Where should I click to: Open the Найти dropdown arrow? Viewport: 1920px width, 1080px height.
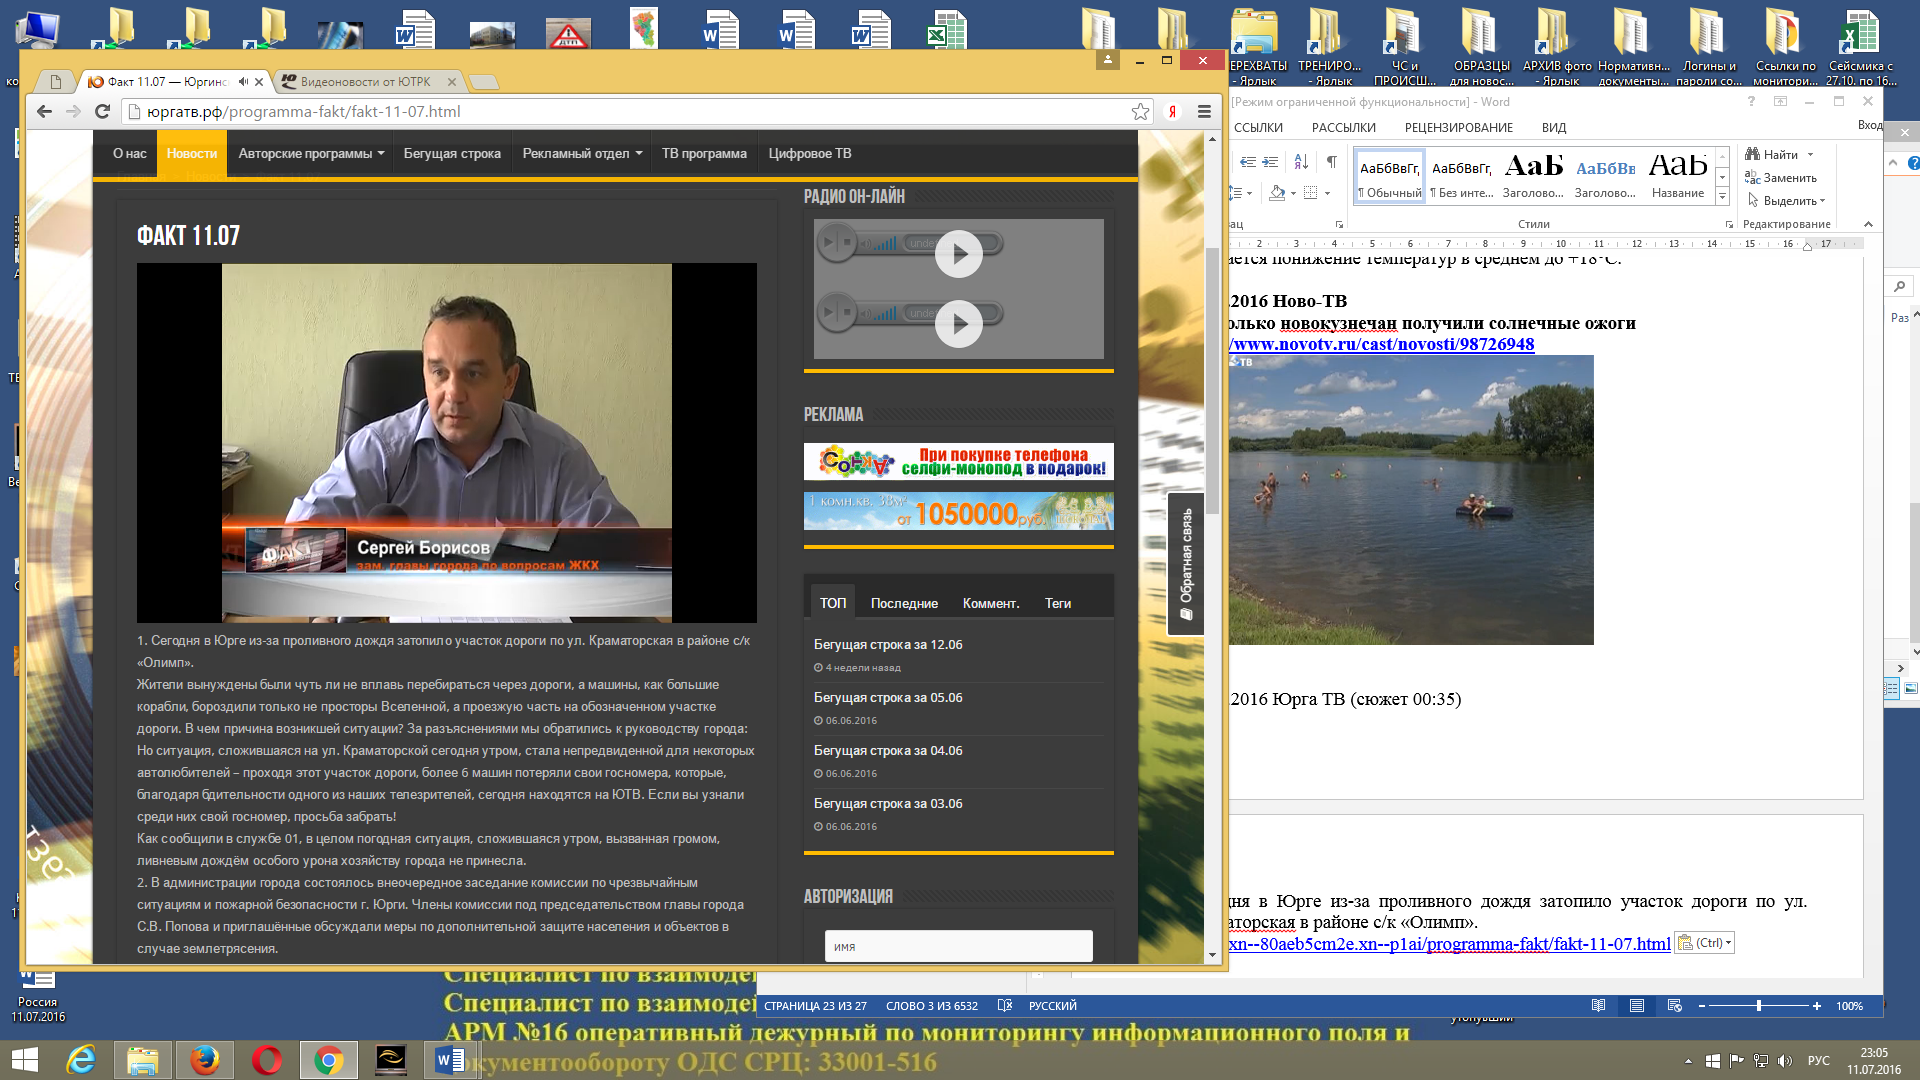(1810, 155)
